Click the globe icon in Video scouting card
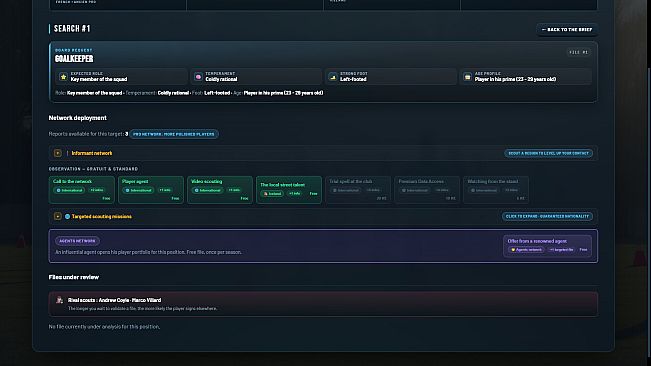This screenshot has width=651, height=366. pos(197,190)
